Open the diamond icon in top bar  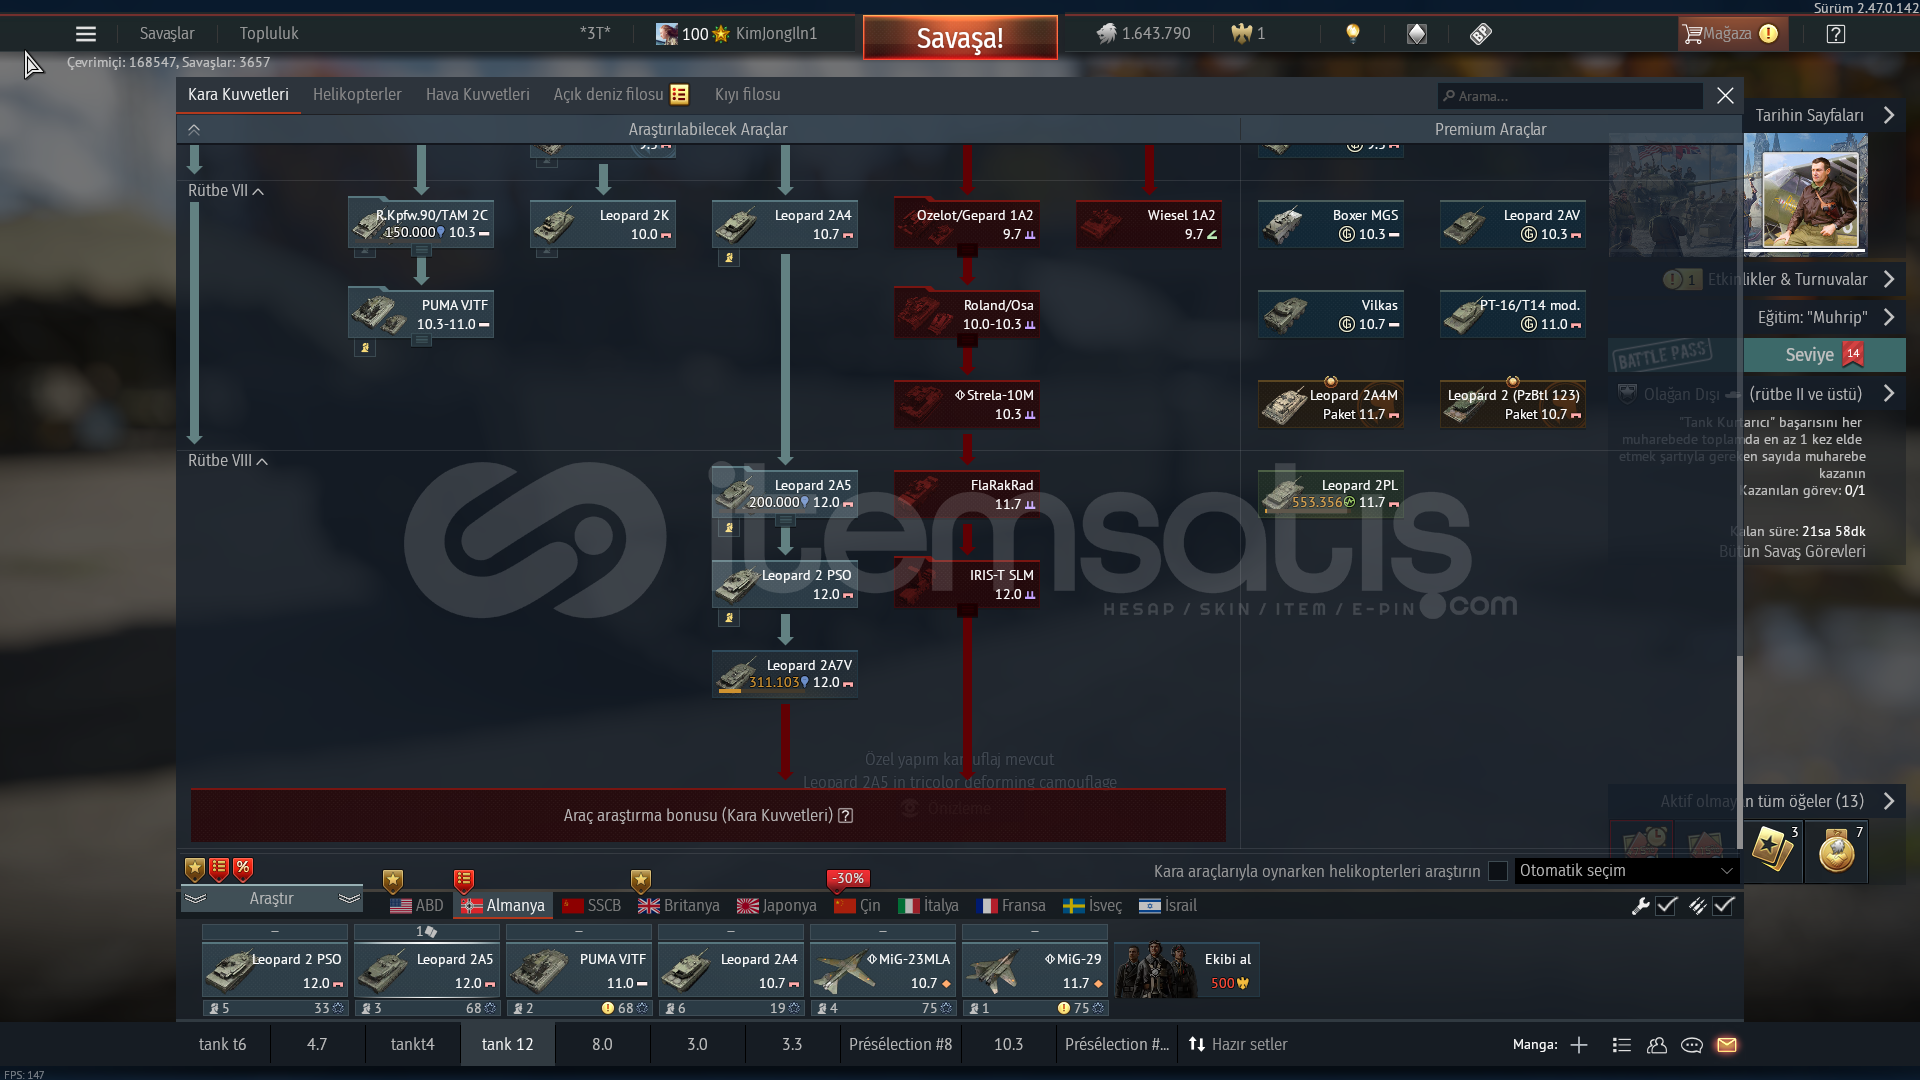coord(1417,34)
